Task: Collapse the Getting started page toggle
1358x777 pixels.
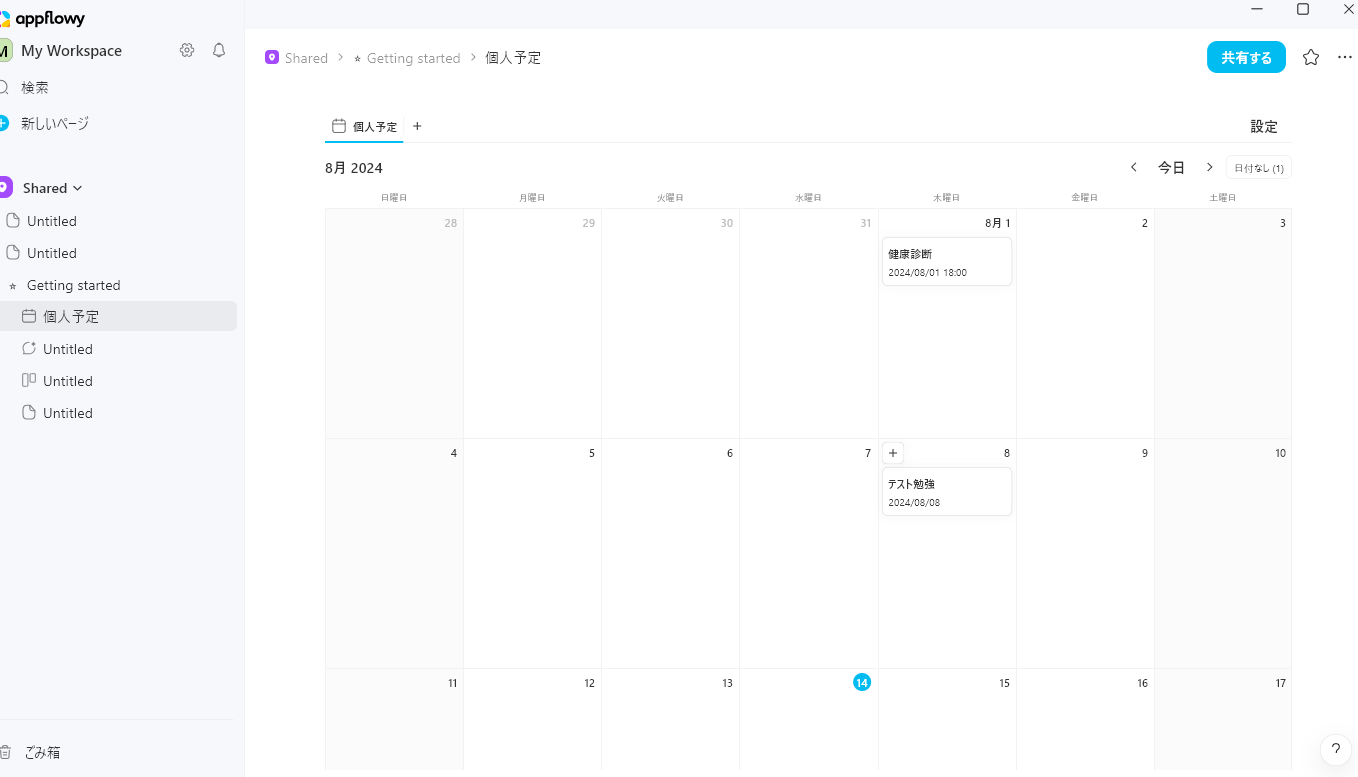Action: [x=13, y=286]
